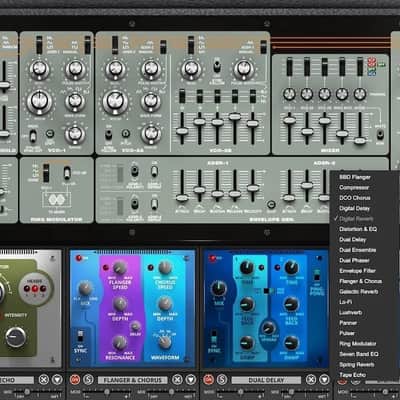The image size is (400, 400).
Task: Click the LED beside the Flanger Speed knob
Action: 106,268
